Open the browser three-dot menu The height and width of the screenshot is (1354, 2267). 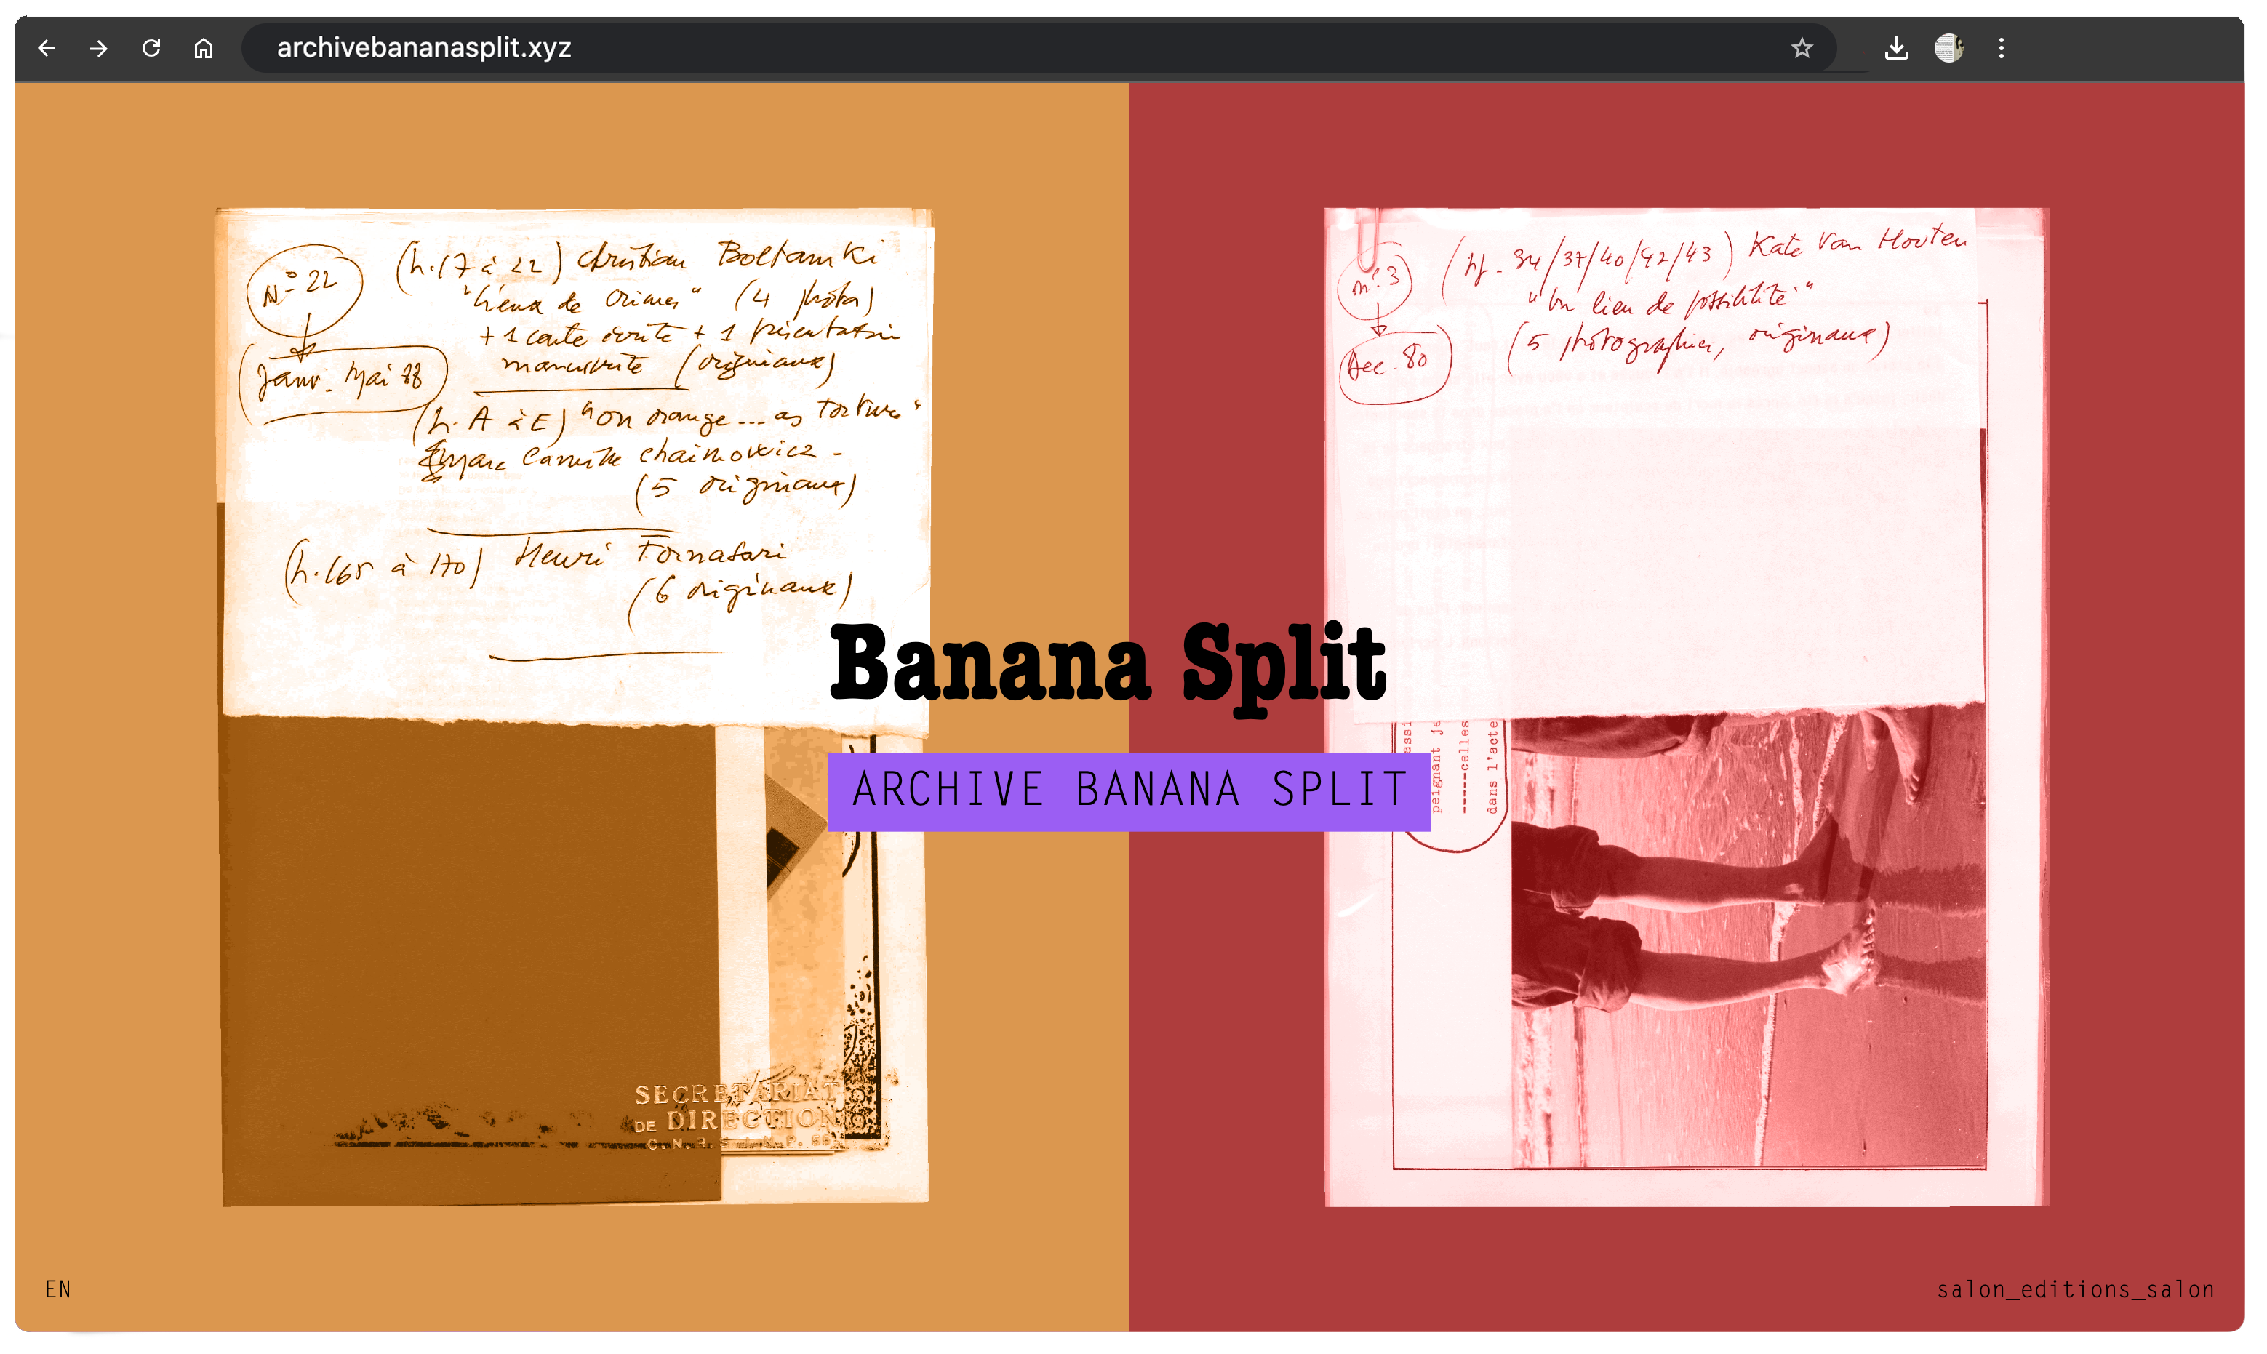click(x=2001, y=48)
